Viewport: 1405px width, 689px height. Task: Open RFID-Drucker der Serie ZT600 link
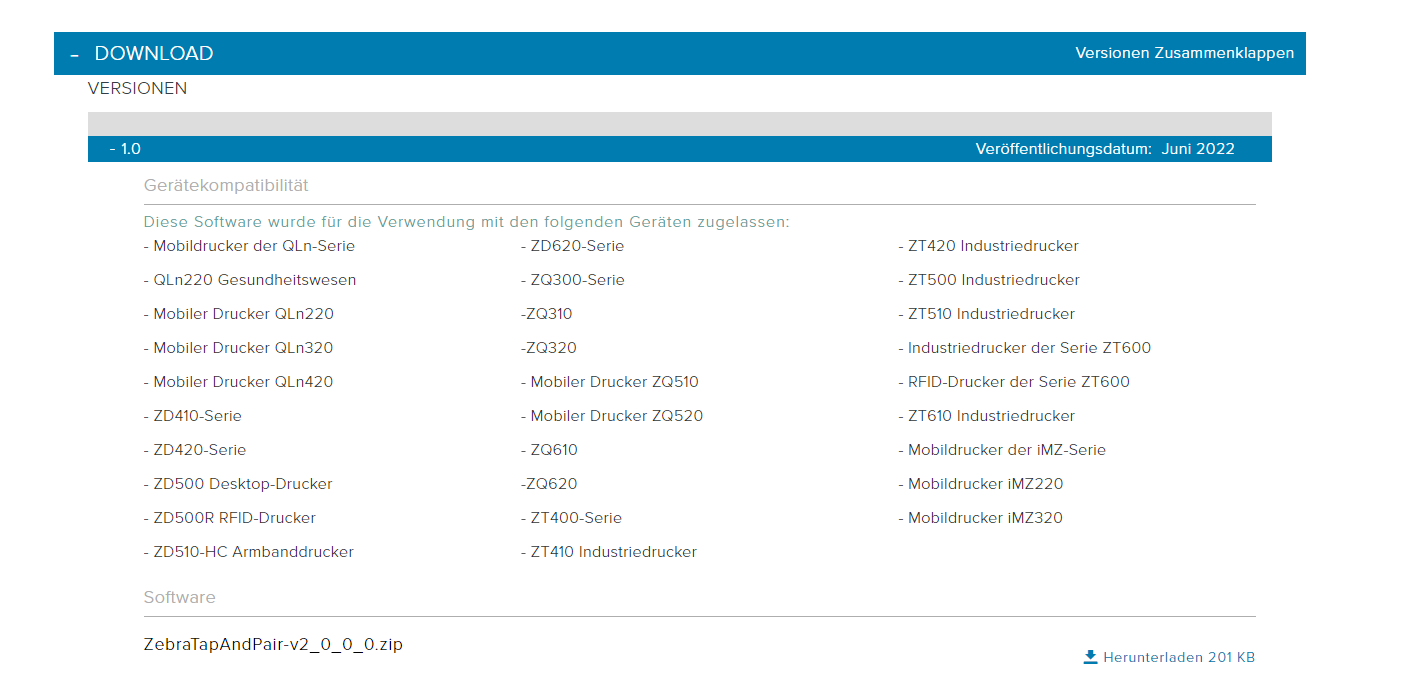(x=1014, y=382)
